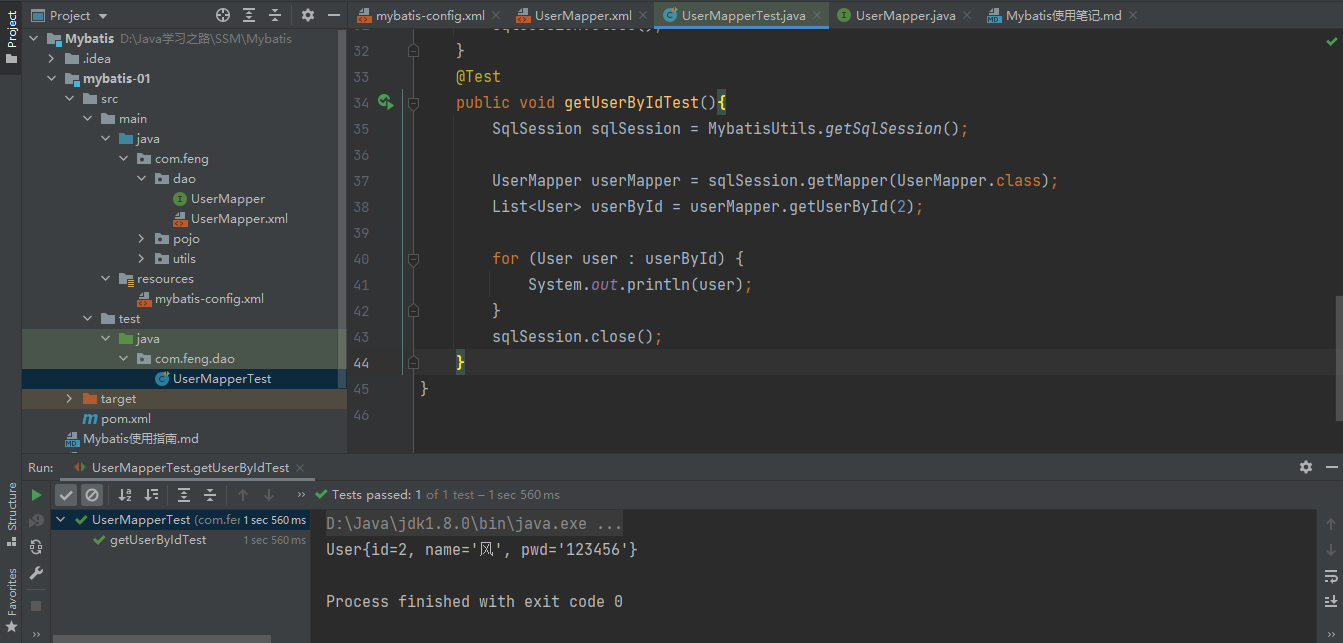Screen dimensions: 1343x643
Task: Toggle the fold end marker on line 44
Action: tap(413, 362)
